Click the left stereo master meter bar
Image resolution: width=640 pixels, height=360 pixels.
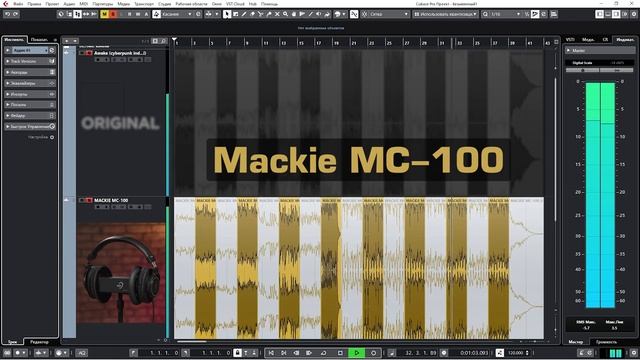point(593,195)
